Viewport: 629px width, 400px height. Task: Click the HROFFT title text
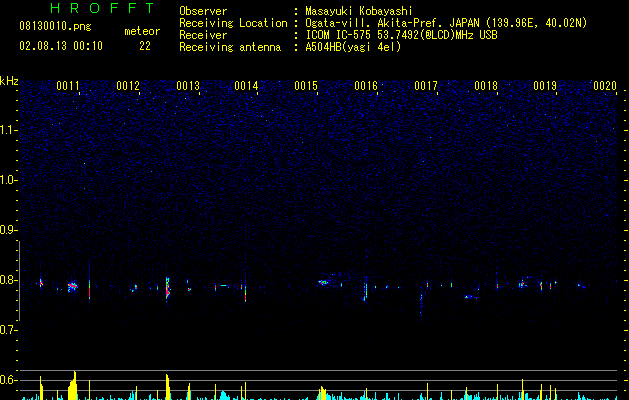tap(102, 8)
